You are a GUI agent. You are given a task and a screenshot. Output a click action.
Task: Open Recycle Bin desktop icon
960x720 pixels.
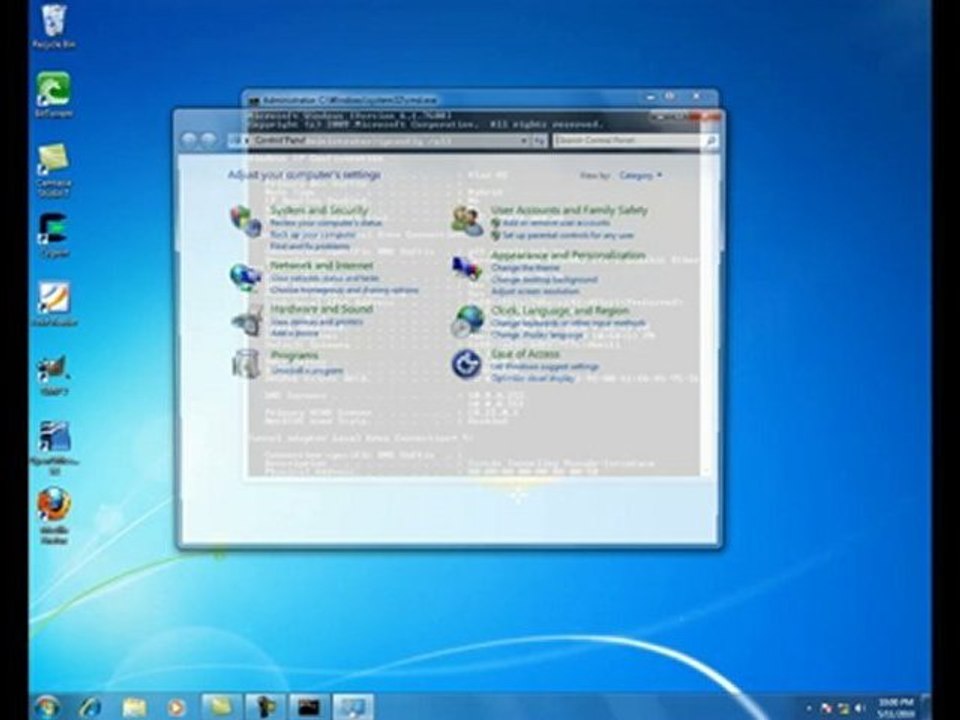tap(54, 26)
